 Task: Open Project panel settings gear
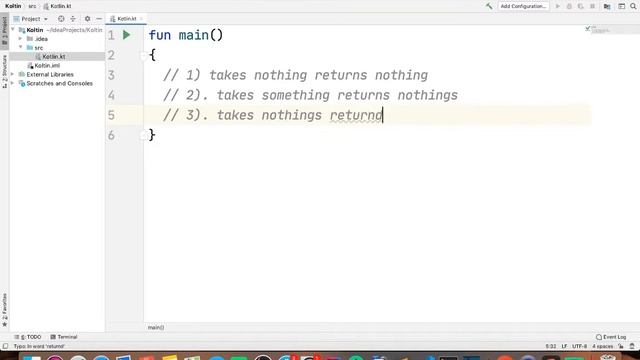click(x=87, y=19)
